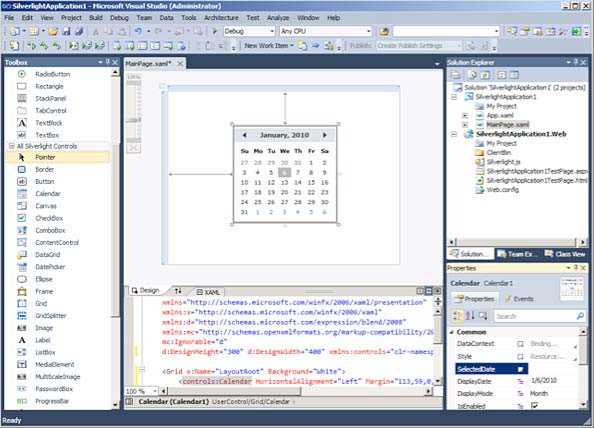Toggle the IsEnabled property checkbox
594x428 pixels.
tap(535, 406)
